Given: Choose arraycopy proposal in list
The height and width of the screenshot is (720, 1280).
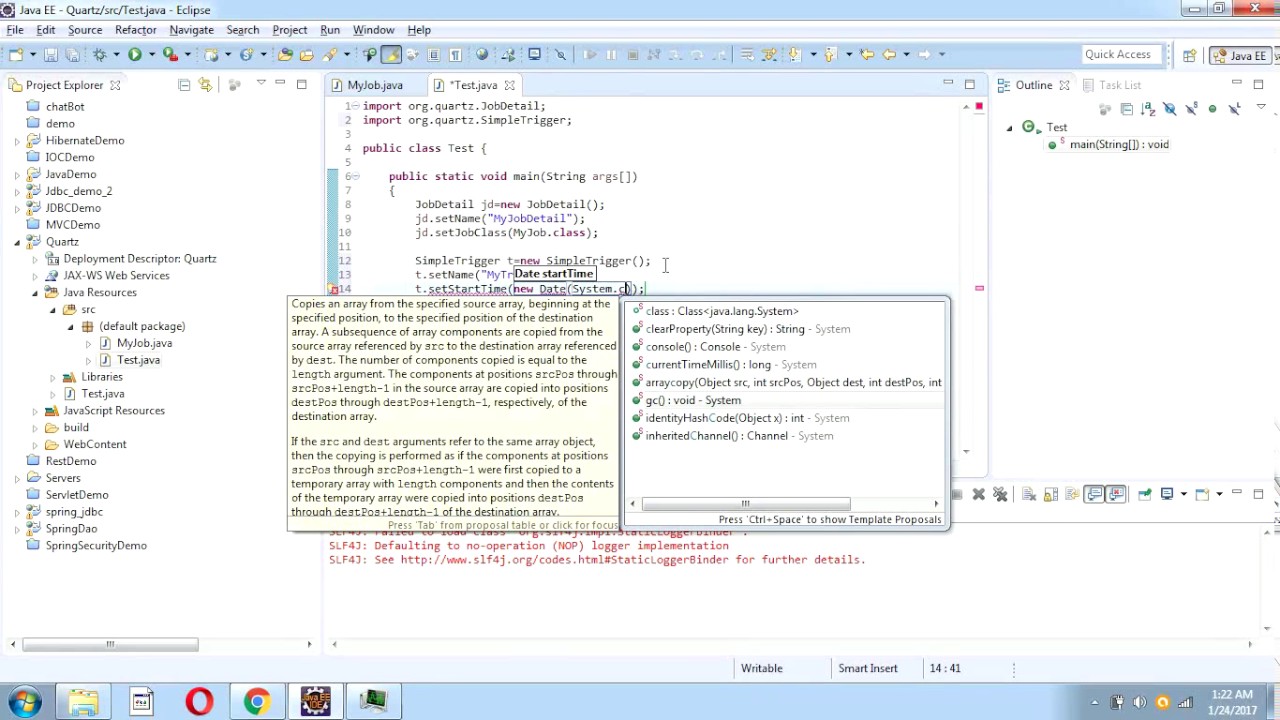Looking at the screenshot, I should pyautogui.click(x=784, y=382).
